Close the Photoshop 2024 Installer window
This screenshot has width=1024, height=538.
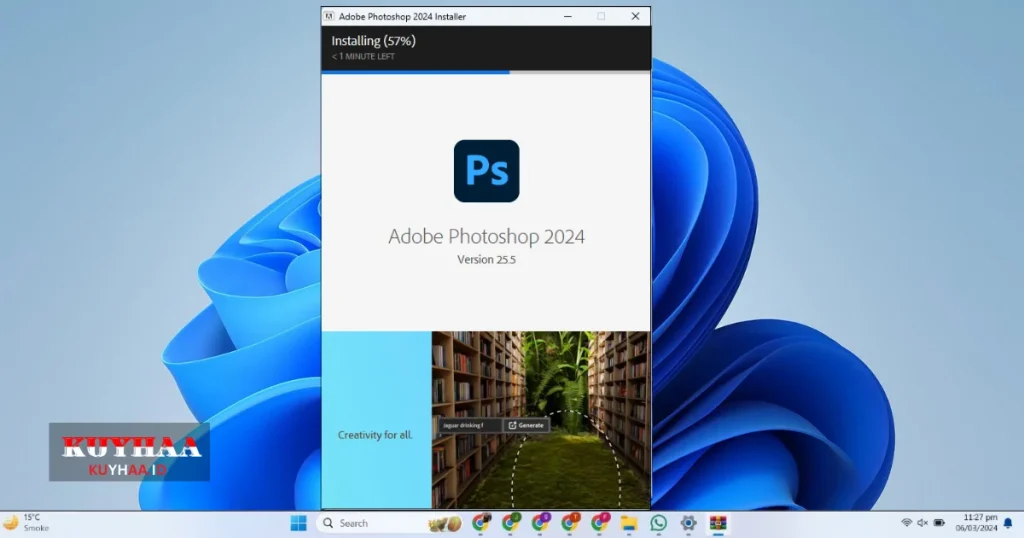pyautogui.click(x=635, y=16)
